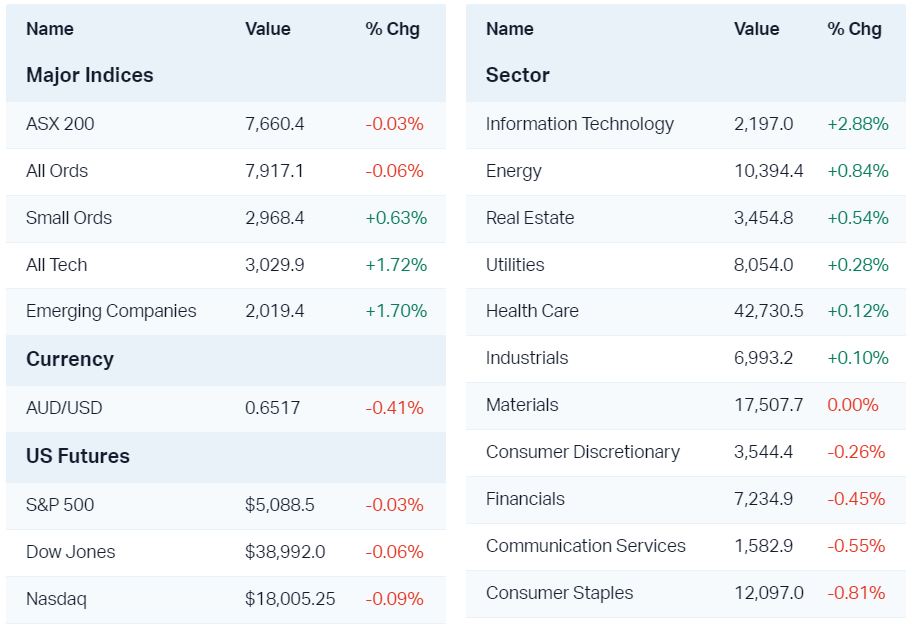Click the Consumer Discretionary sector
This screenshot has width=909, height=639.
583,452
